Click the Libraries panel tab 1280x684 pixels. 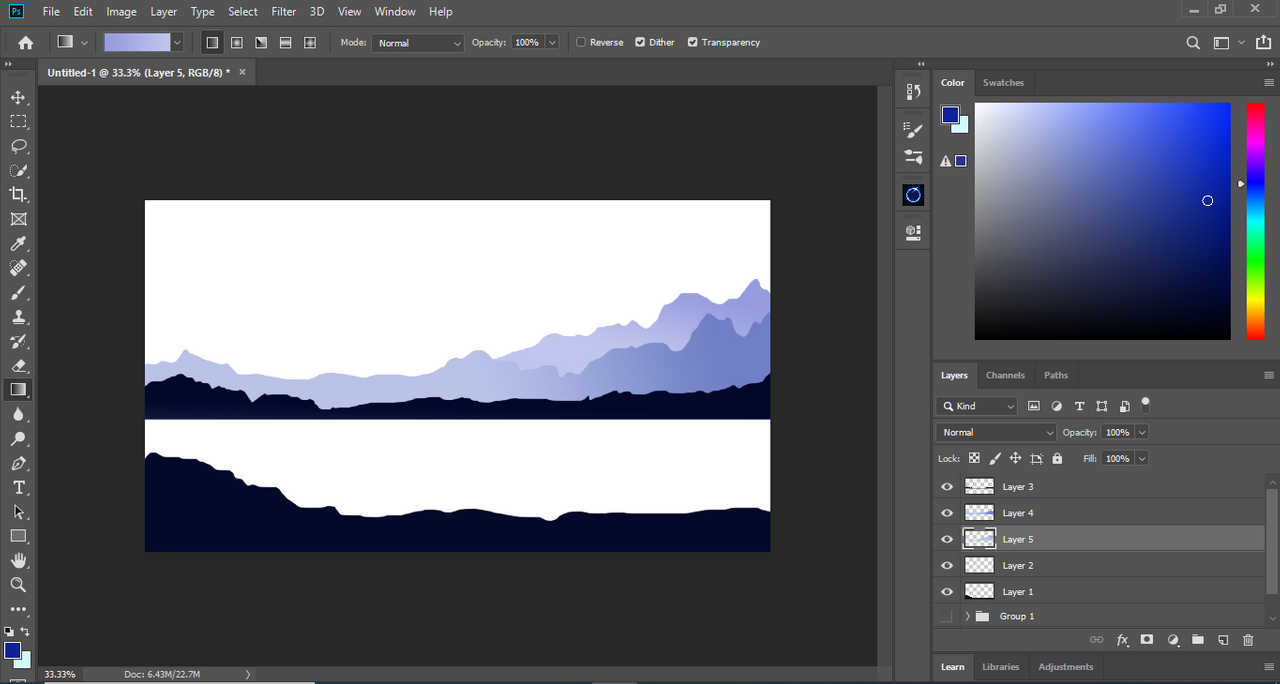click(1000, 667)
